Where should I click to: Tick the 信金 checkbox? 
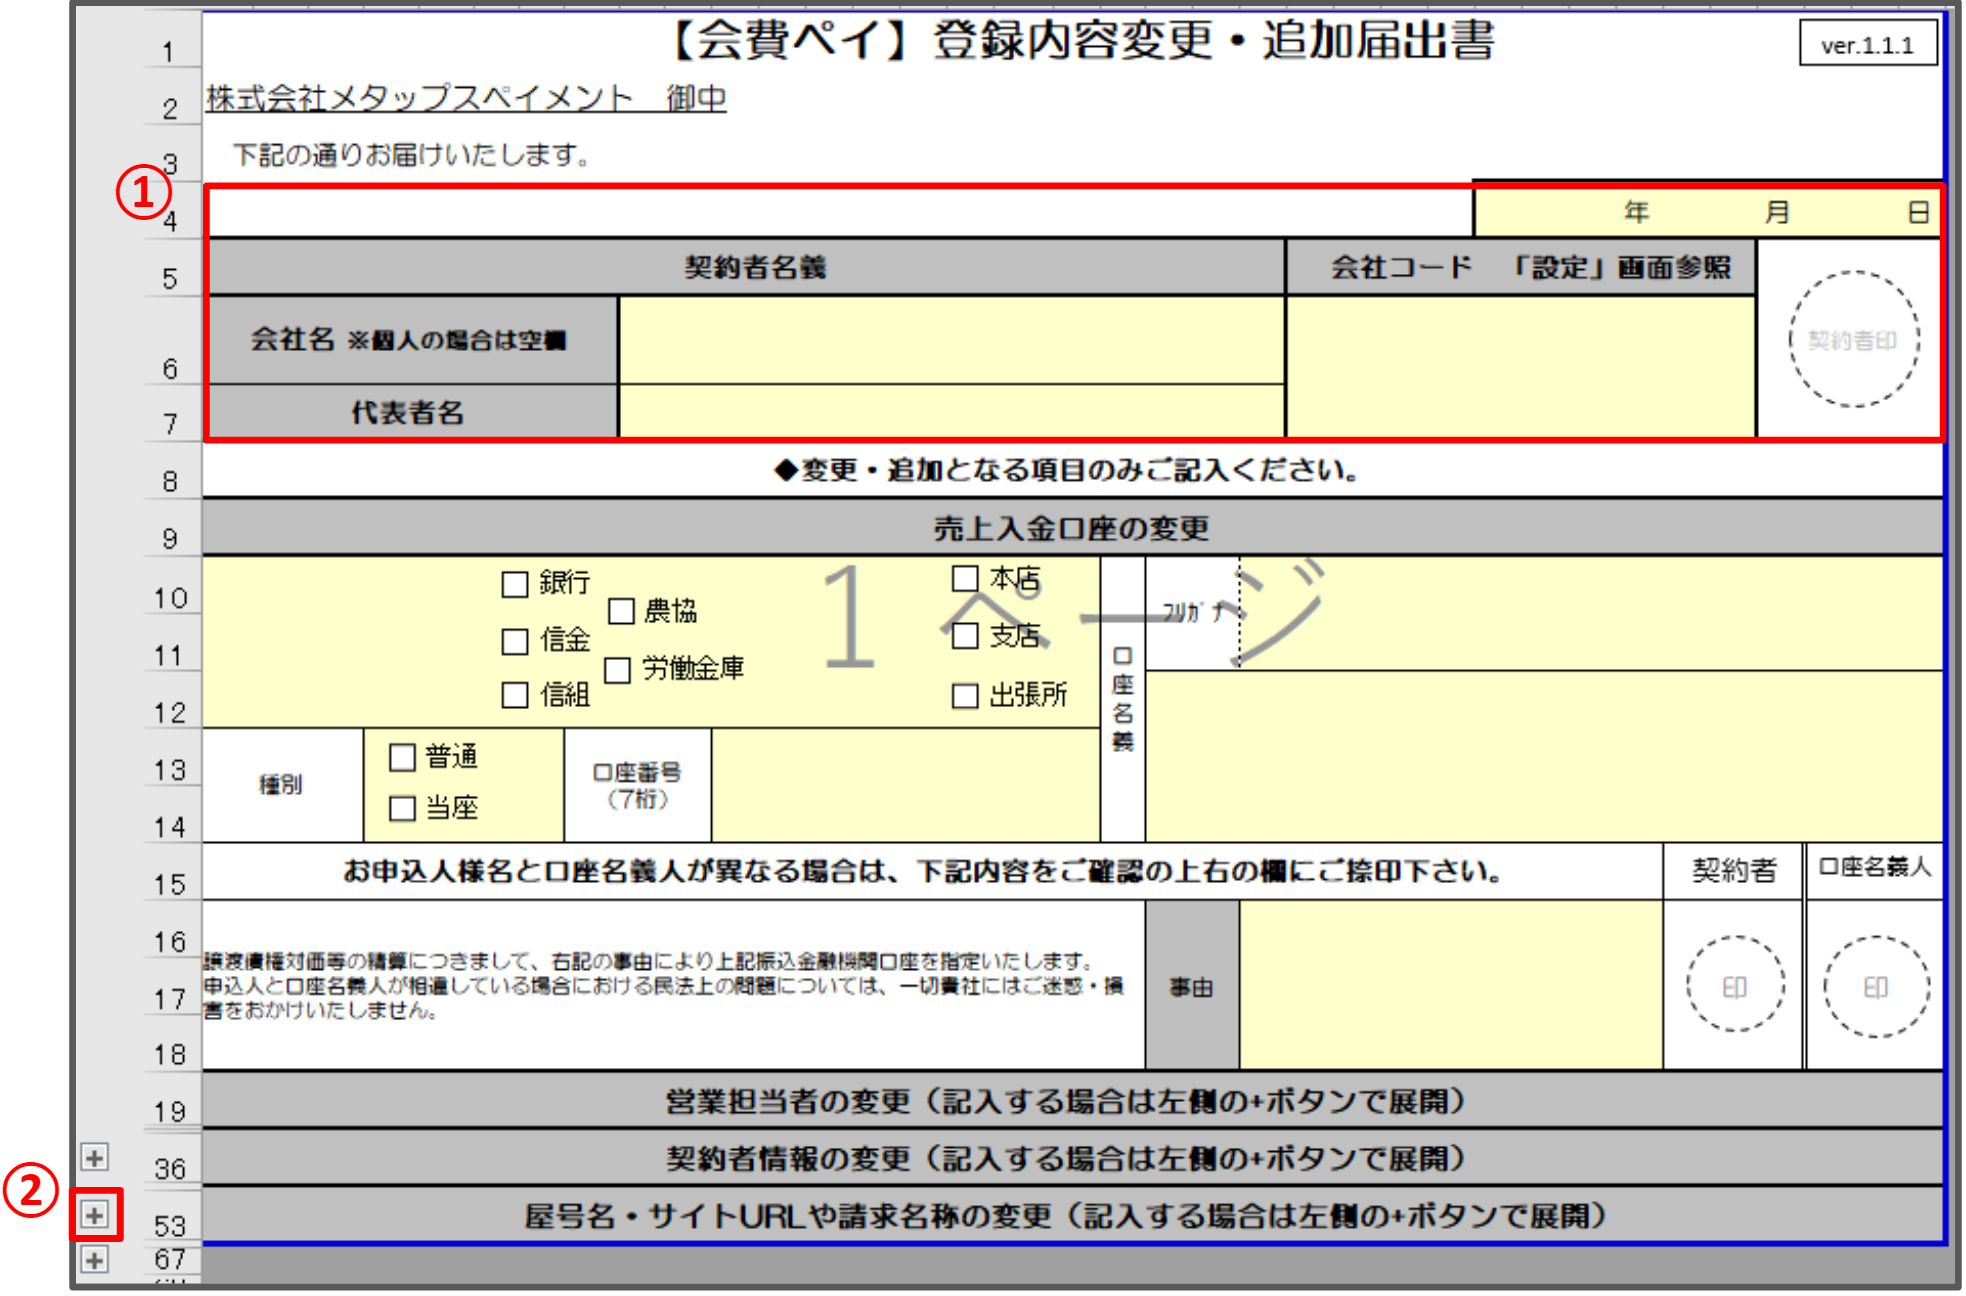point(515,641)
